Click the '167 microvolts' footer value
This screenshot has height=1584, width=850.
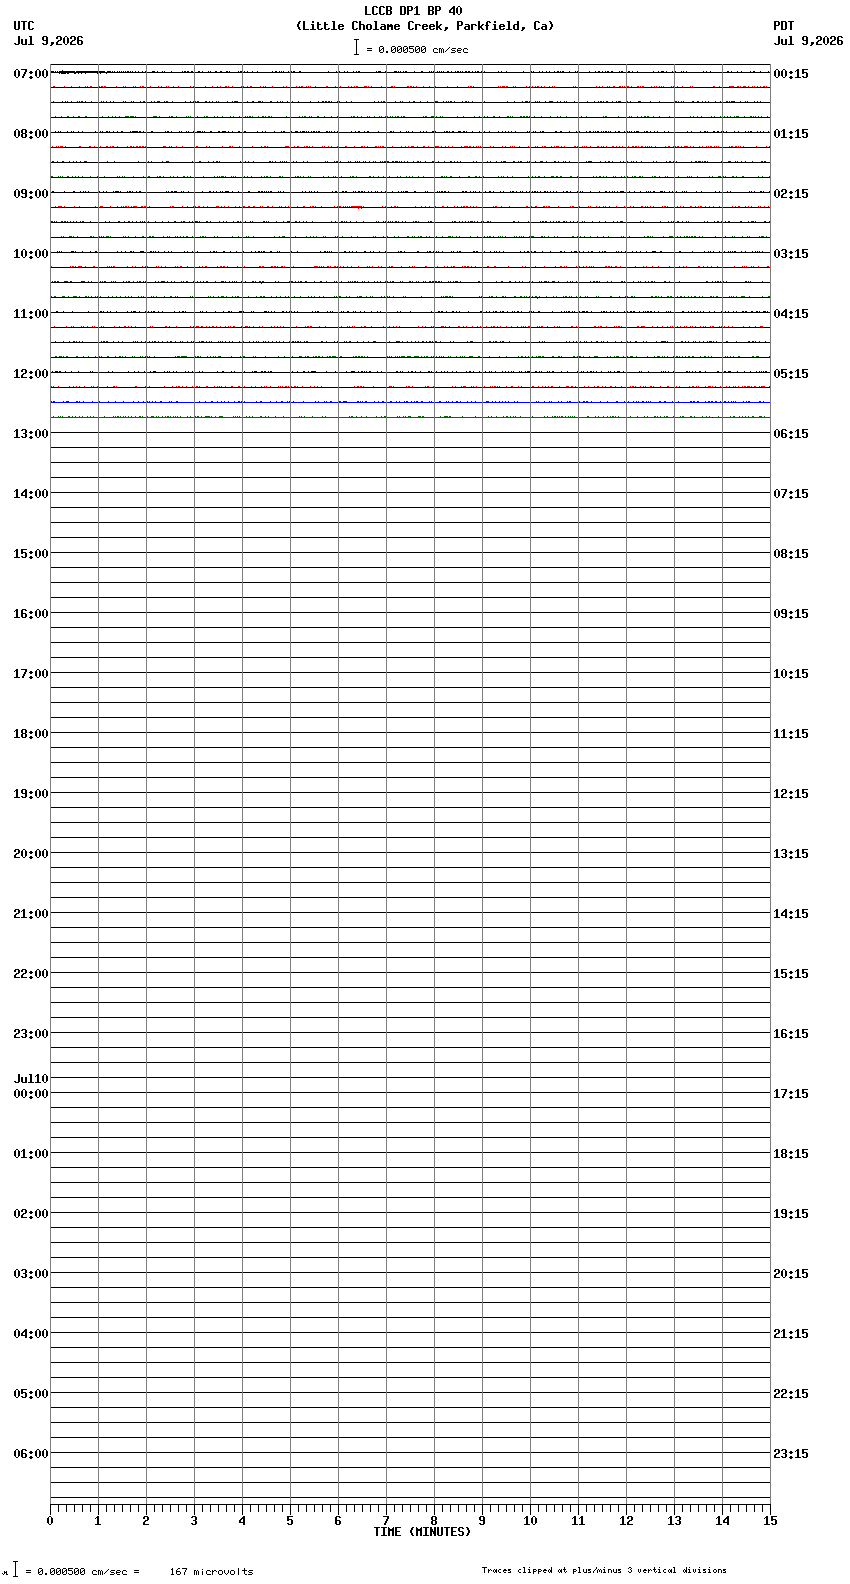pos(211,1572)
